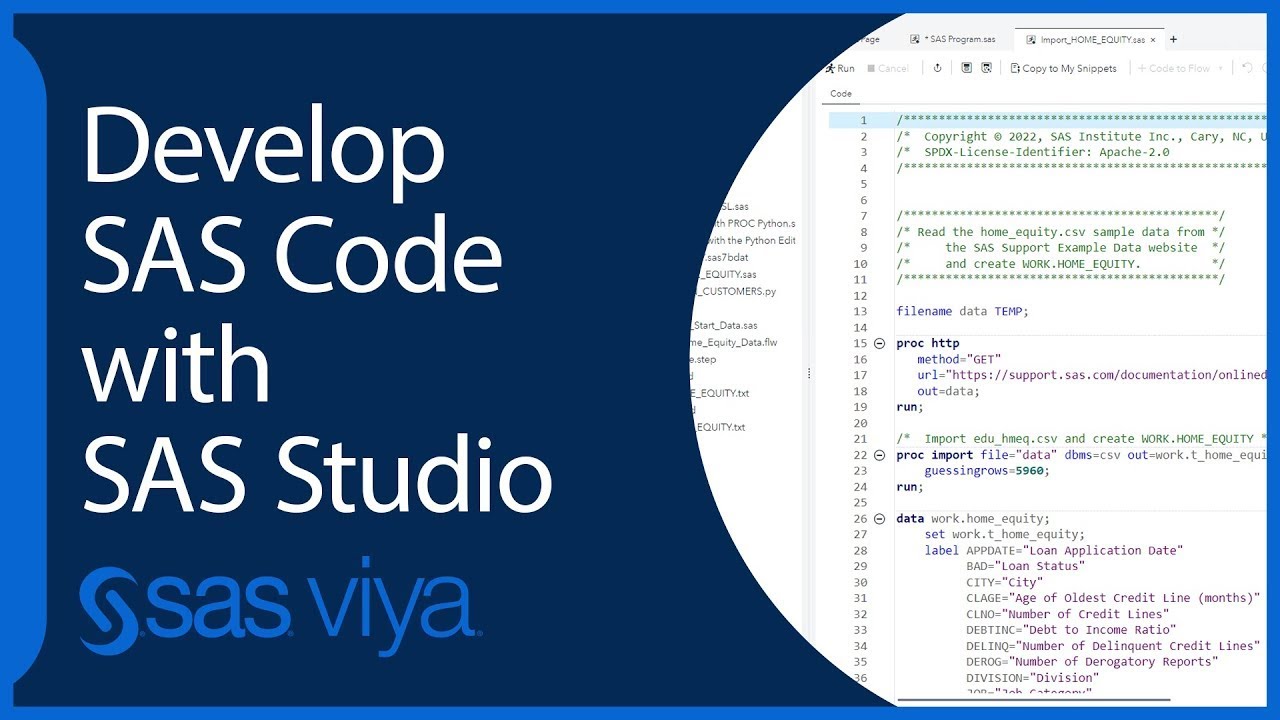Click the 'guessingrows=5960;' code line
Screen dimensions: 1280x720
coord(987,471)
